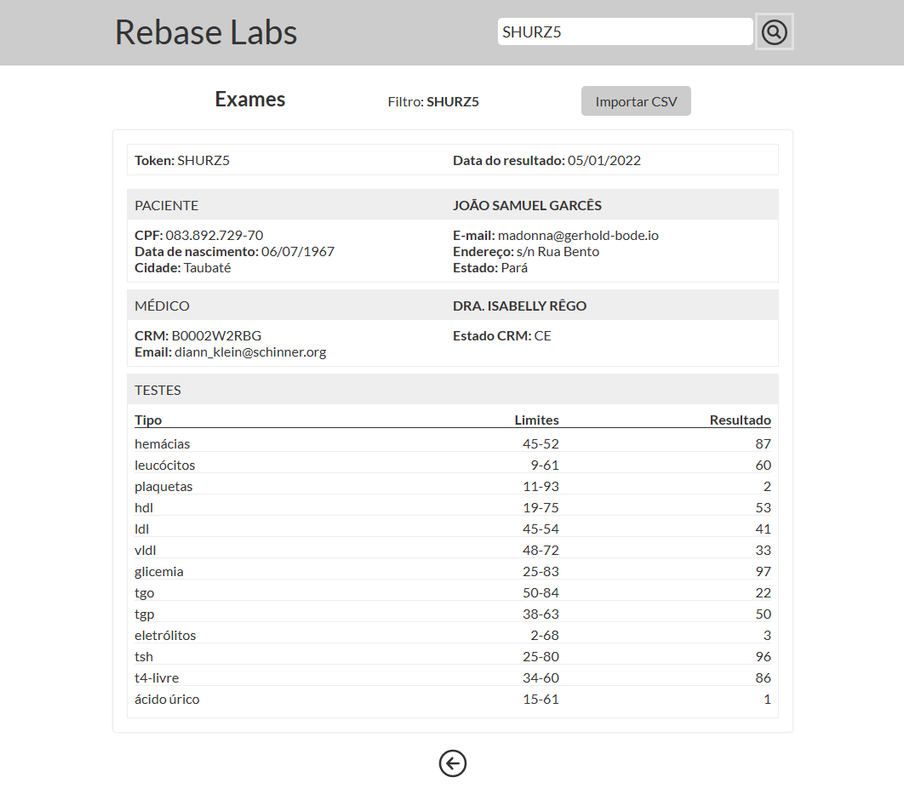Click the ldl result 41
Image resolution: width=904 pixels, height=800 pixels.
click(x=763, y=529)
